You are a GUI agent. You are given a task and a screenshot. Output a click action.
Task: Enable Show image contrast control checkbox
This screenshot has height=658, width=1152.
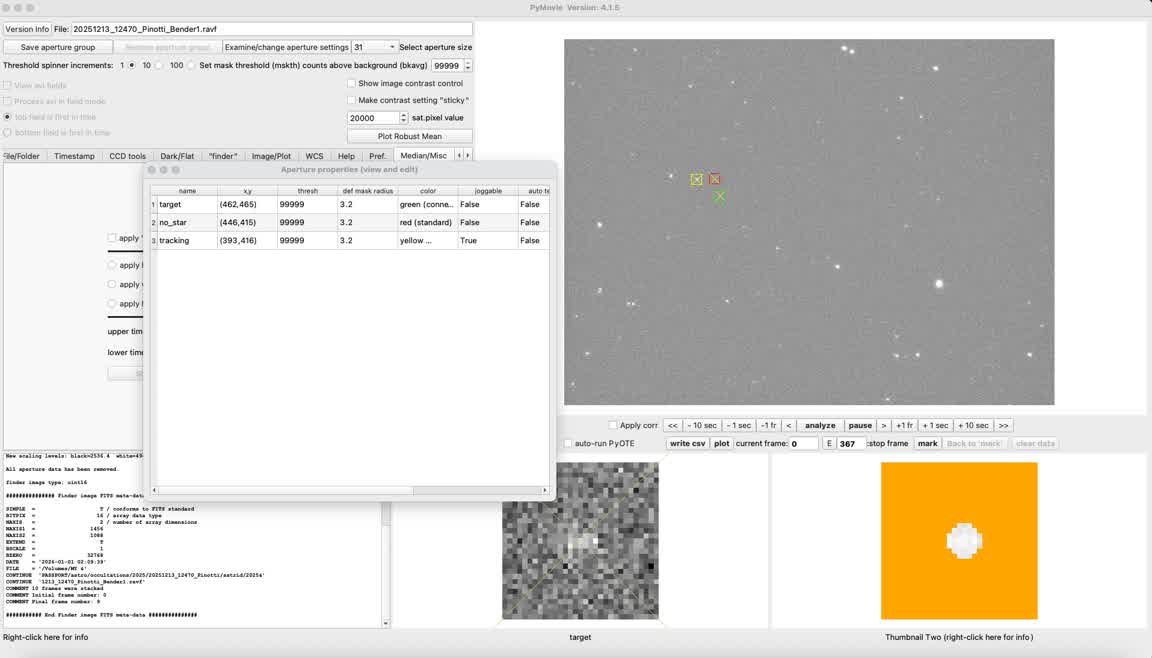click(352, 84)
